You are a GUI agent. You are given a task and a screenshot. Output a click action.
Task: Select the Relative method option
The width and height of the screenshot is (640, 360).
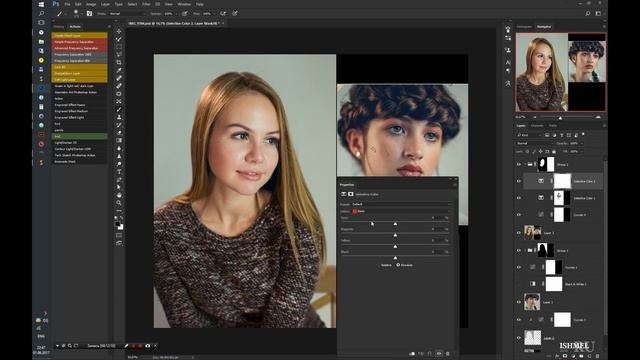coord(386,265)
